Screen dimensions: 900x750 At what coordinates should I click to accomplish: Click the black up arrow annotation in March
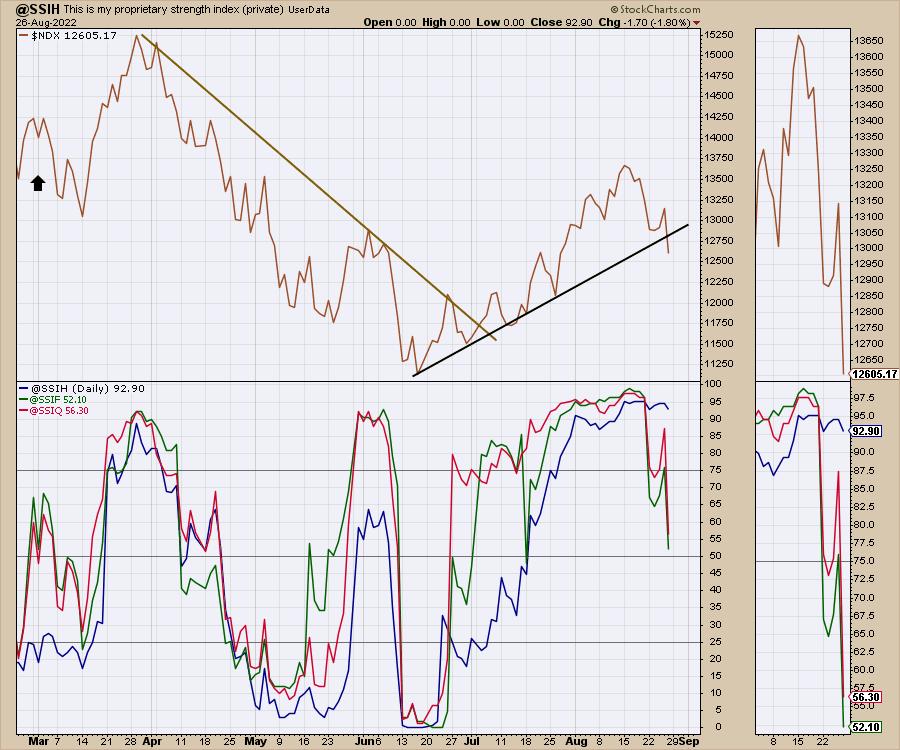click(x=38, y=182)
